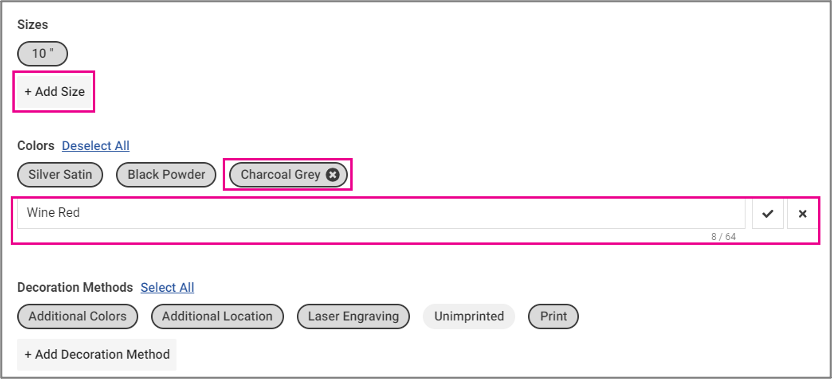Click the Decoration Methods section label

pos(75,288)
